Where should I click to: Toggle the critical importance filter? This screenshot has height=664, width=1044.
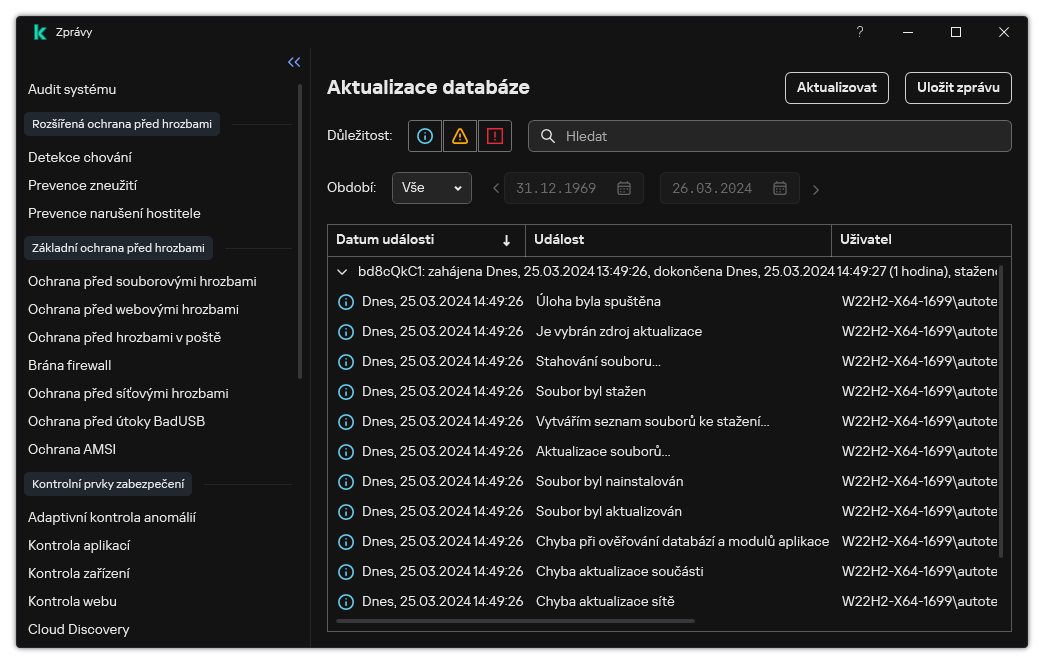(x=494, y=136)
